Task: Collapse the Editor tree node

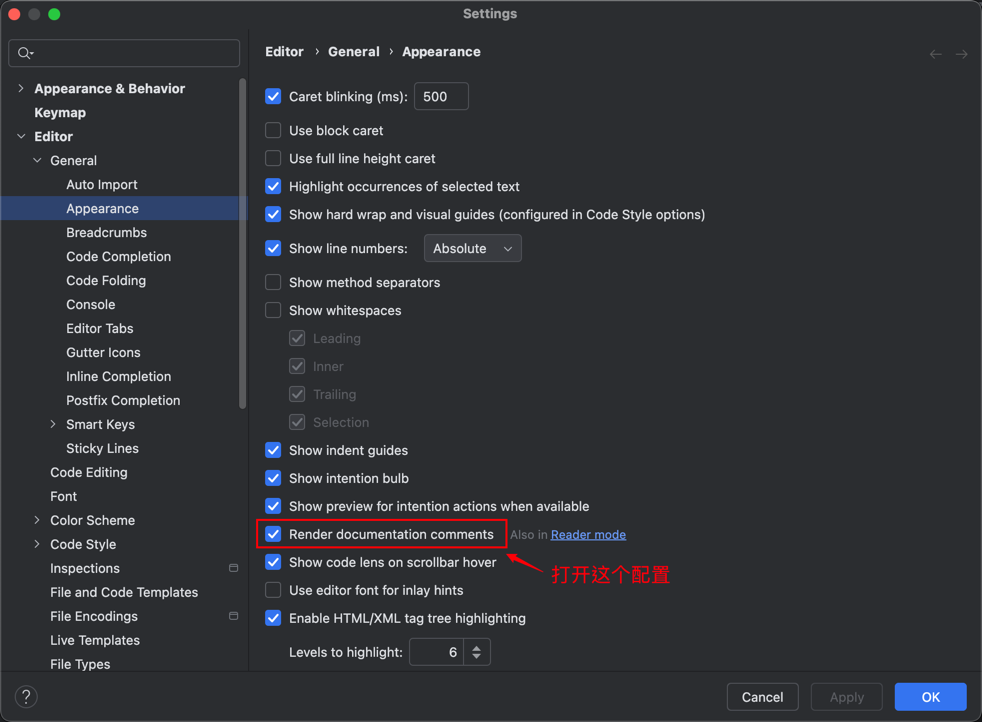Action: 21,137
